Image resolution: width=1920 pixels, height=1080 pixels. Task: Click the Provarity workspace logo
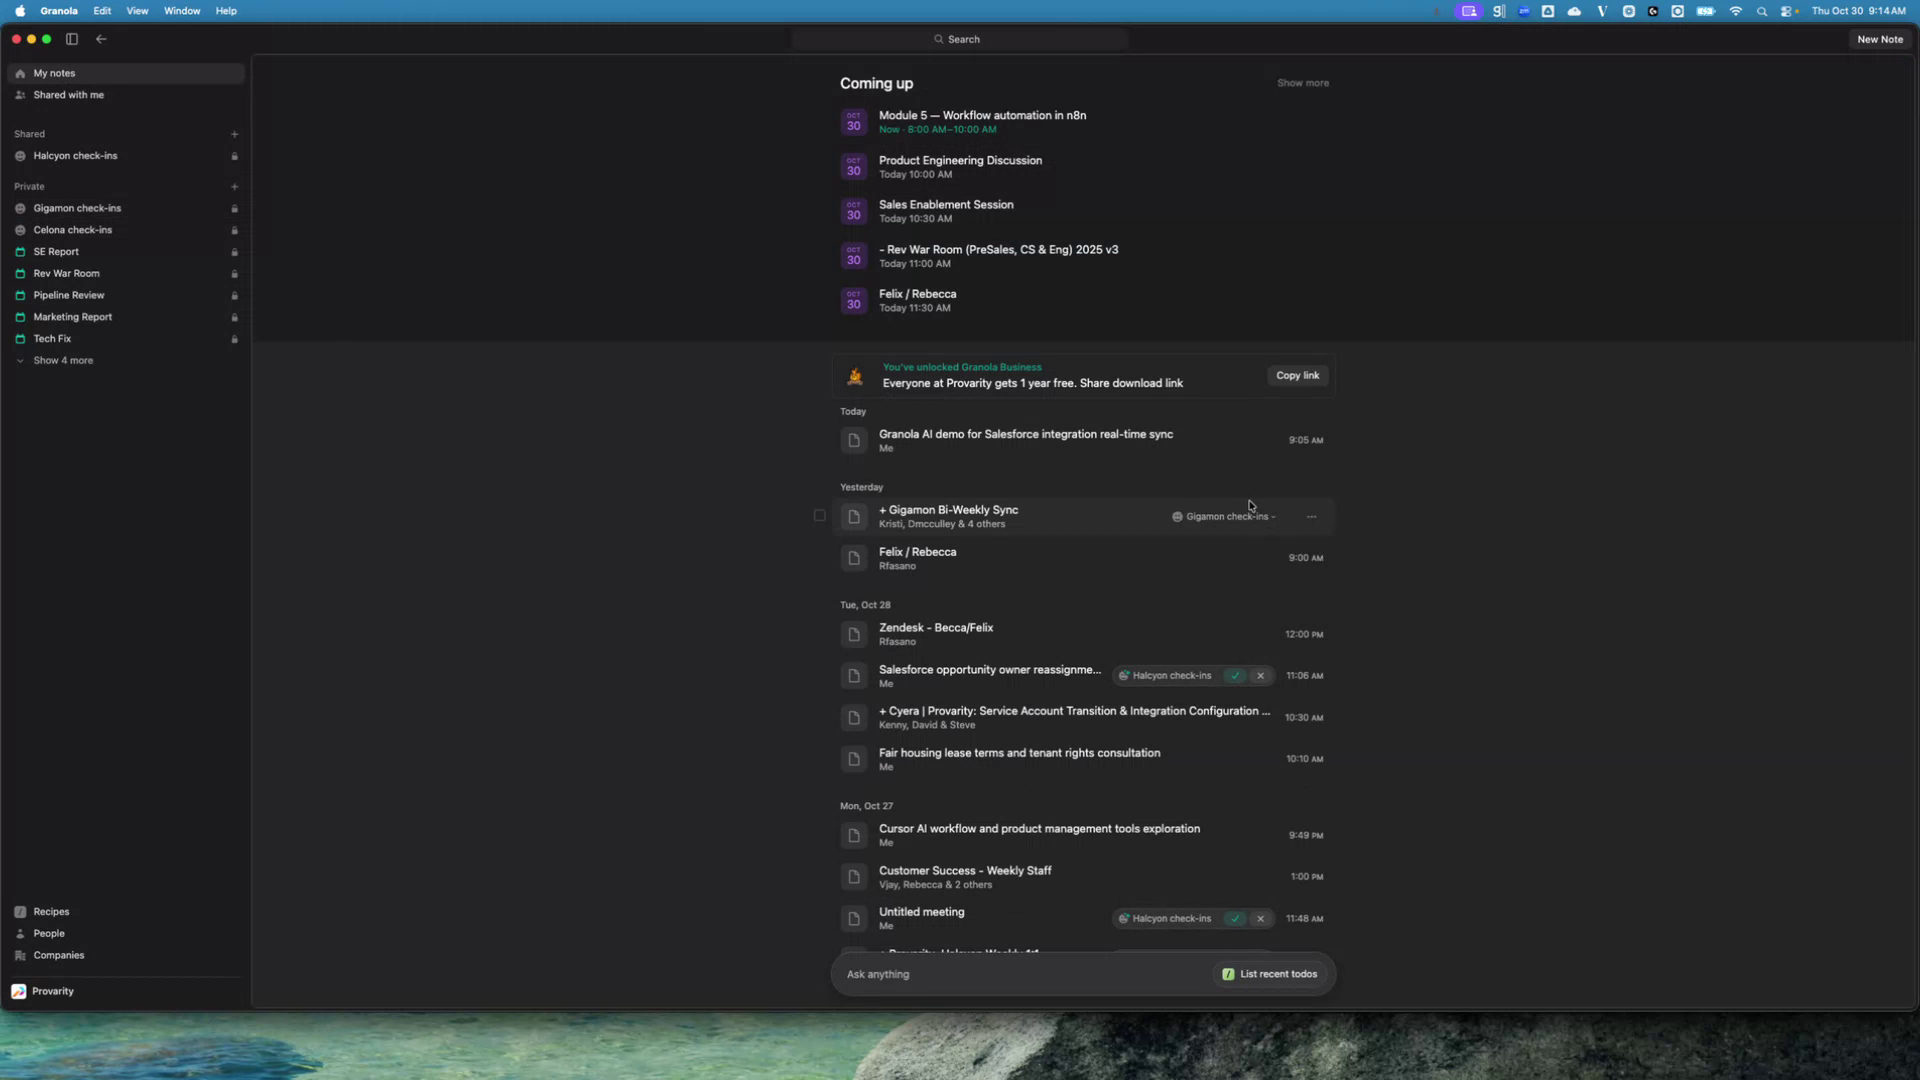tap(20, 991)
